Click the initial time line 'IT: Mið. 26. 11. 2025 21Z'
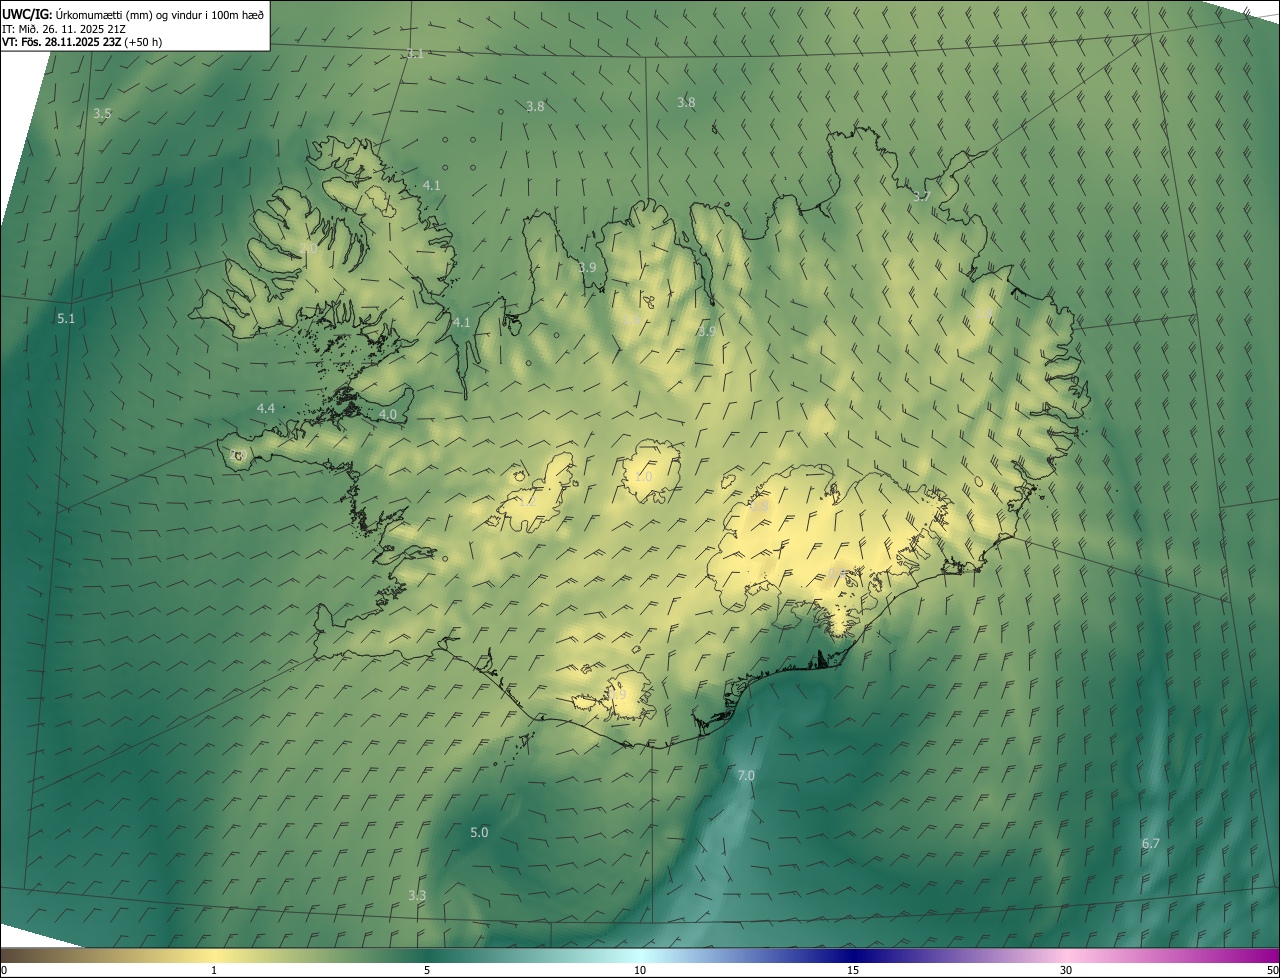Screen dimensions: 1280x978 [66, 28]
